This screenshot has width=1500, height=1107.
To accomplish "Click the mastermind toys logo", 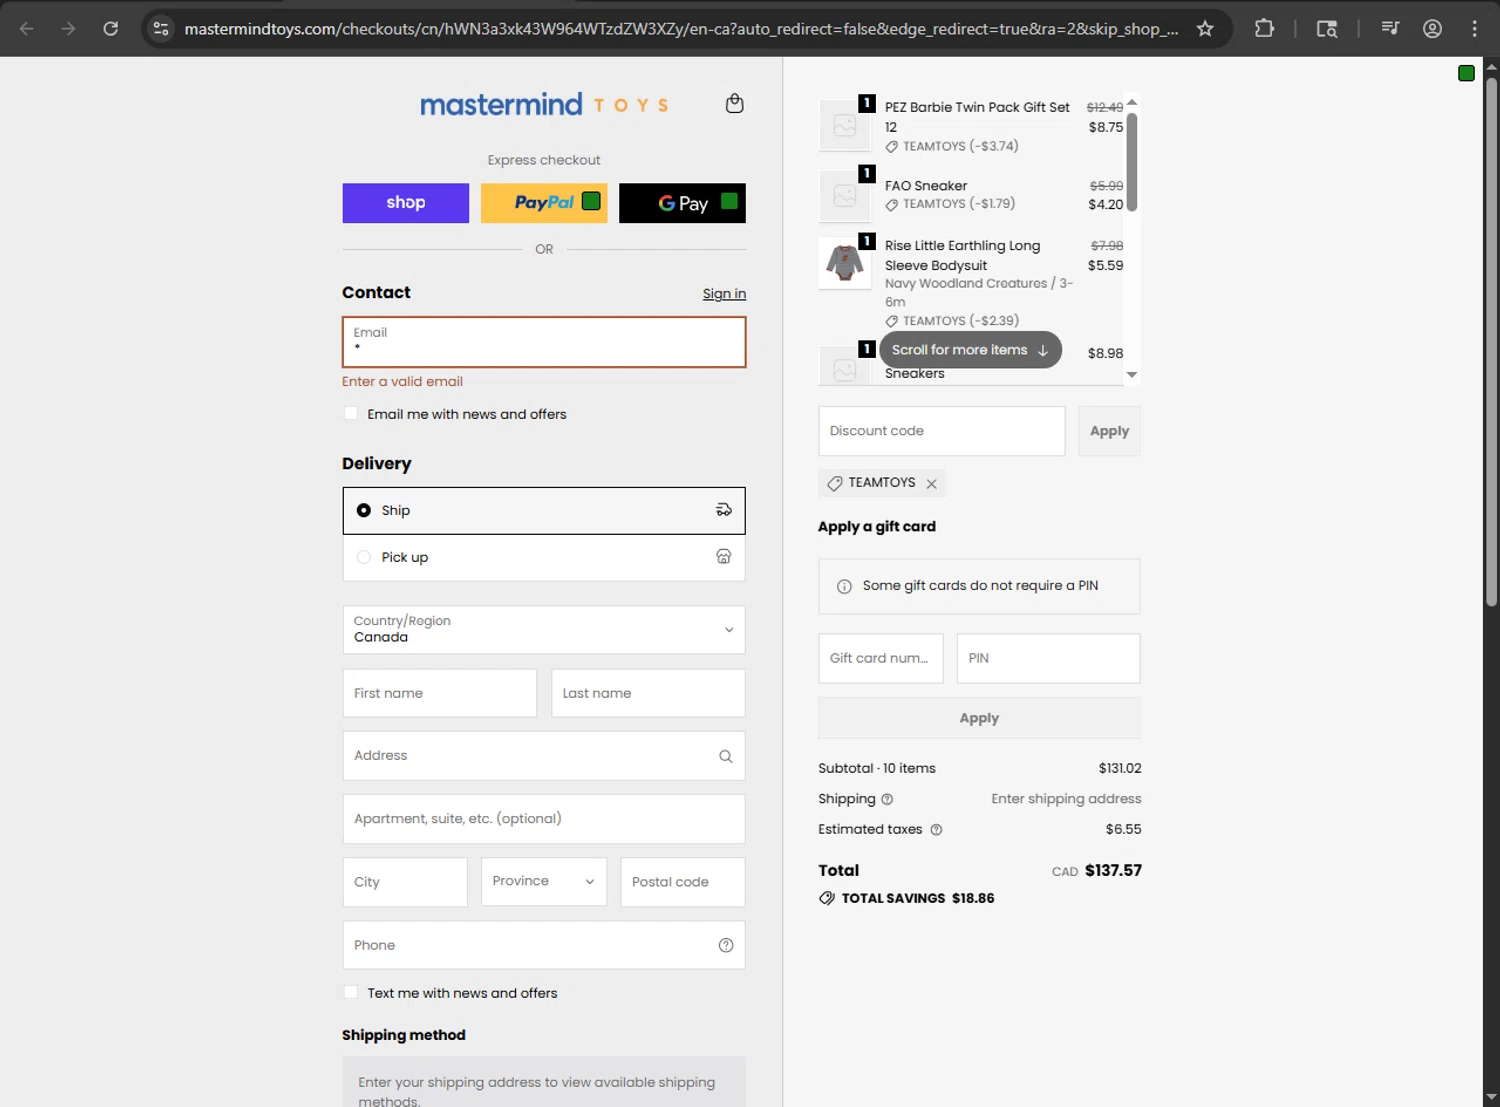I will pyautogui.click(x=544, y=104).
